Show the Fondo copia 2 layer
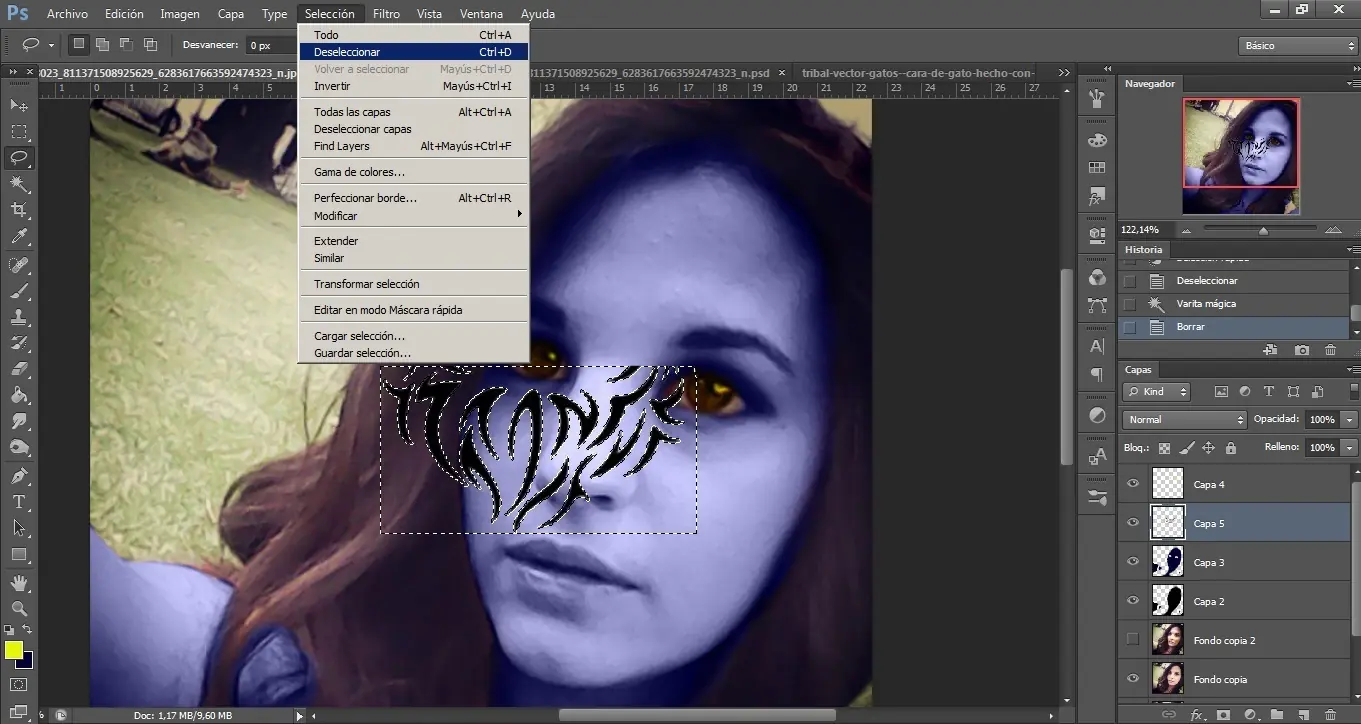1361x724 pixels. click(1133, 640)
